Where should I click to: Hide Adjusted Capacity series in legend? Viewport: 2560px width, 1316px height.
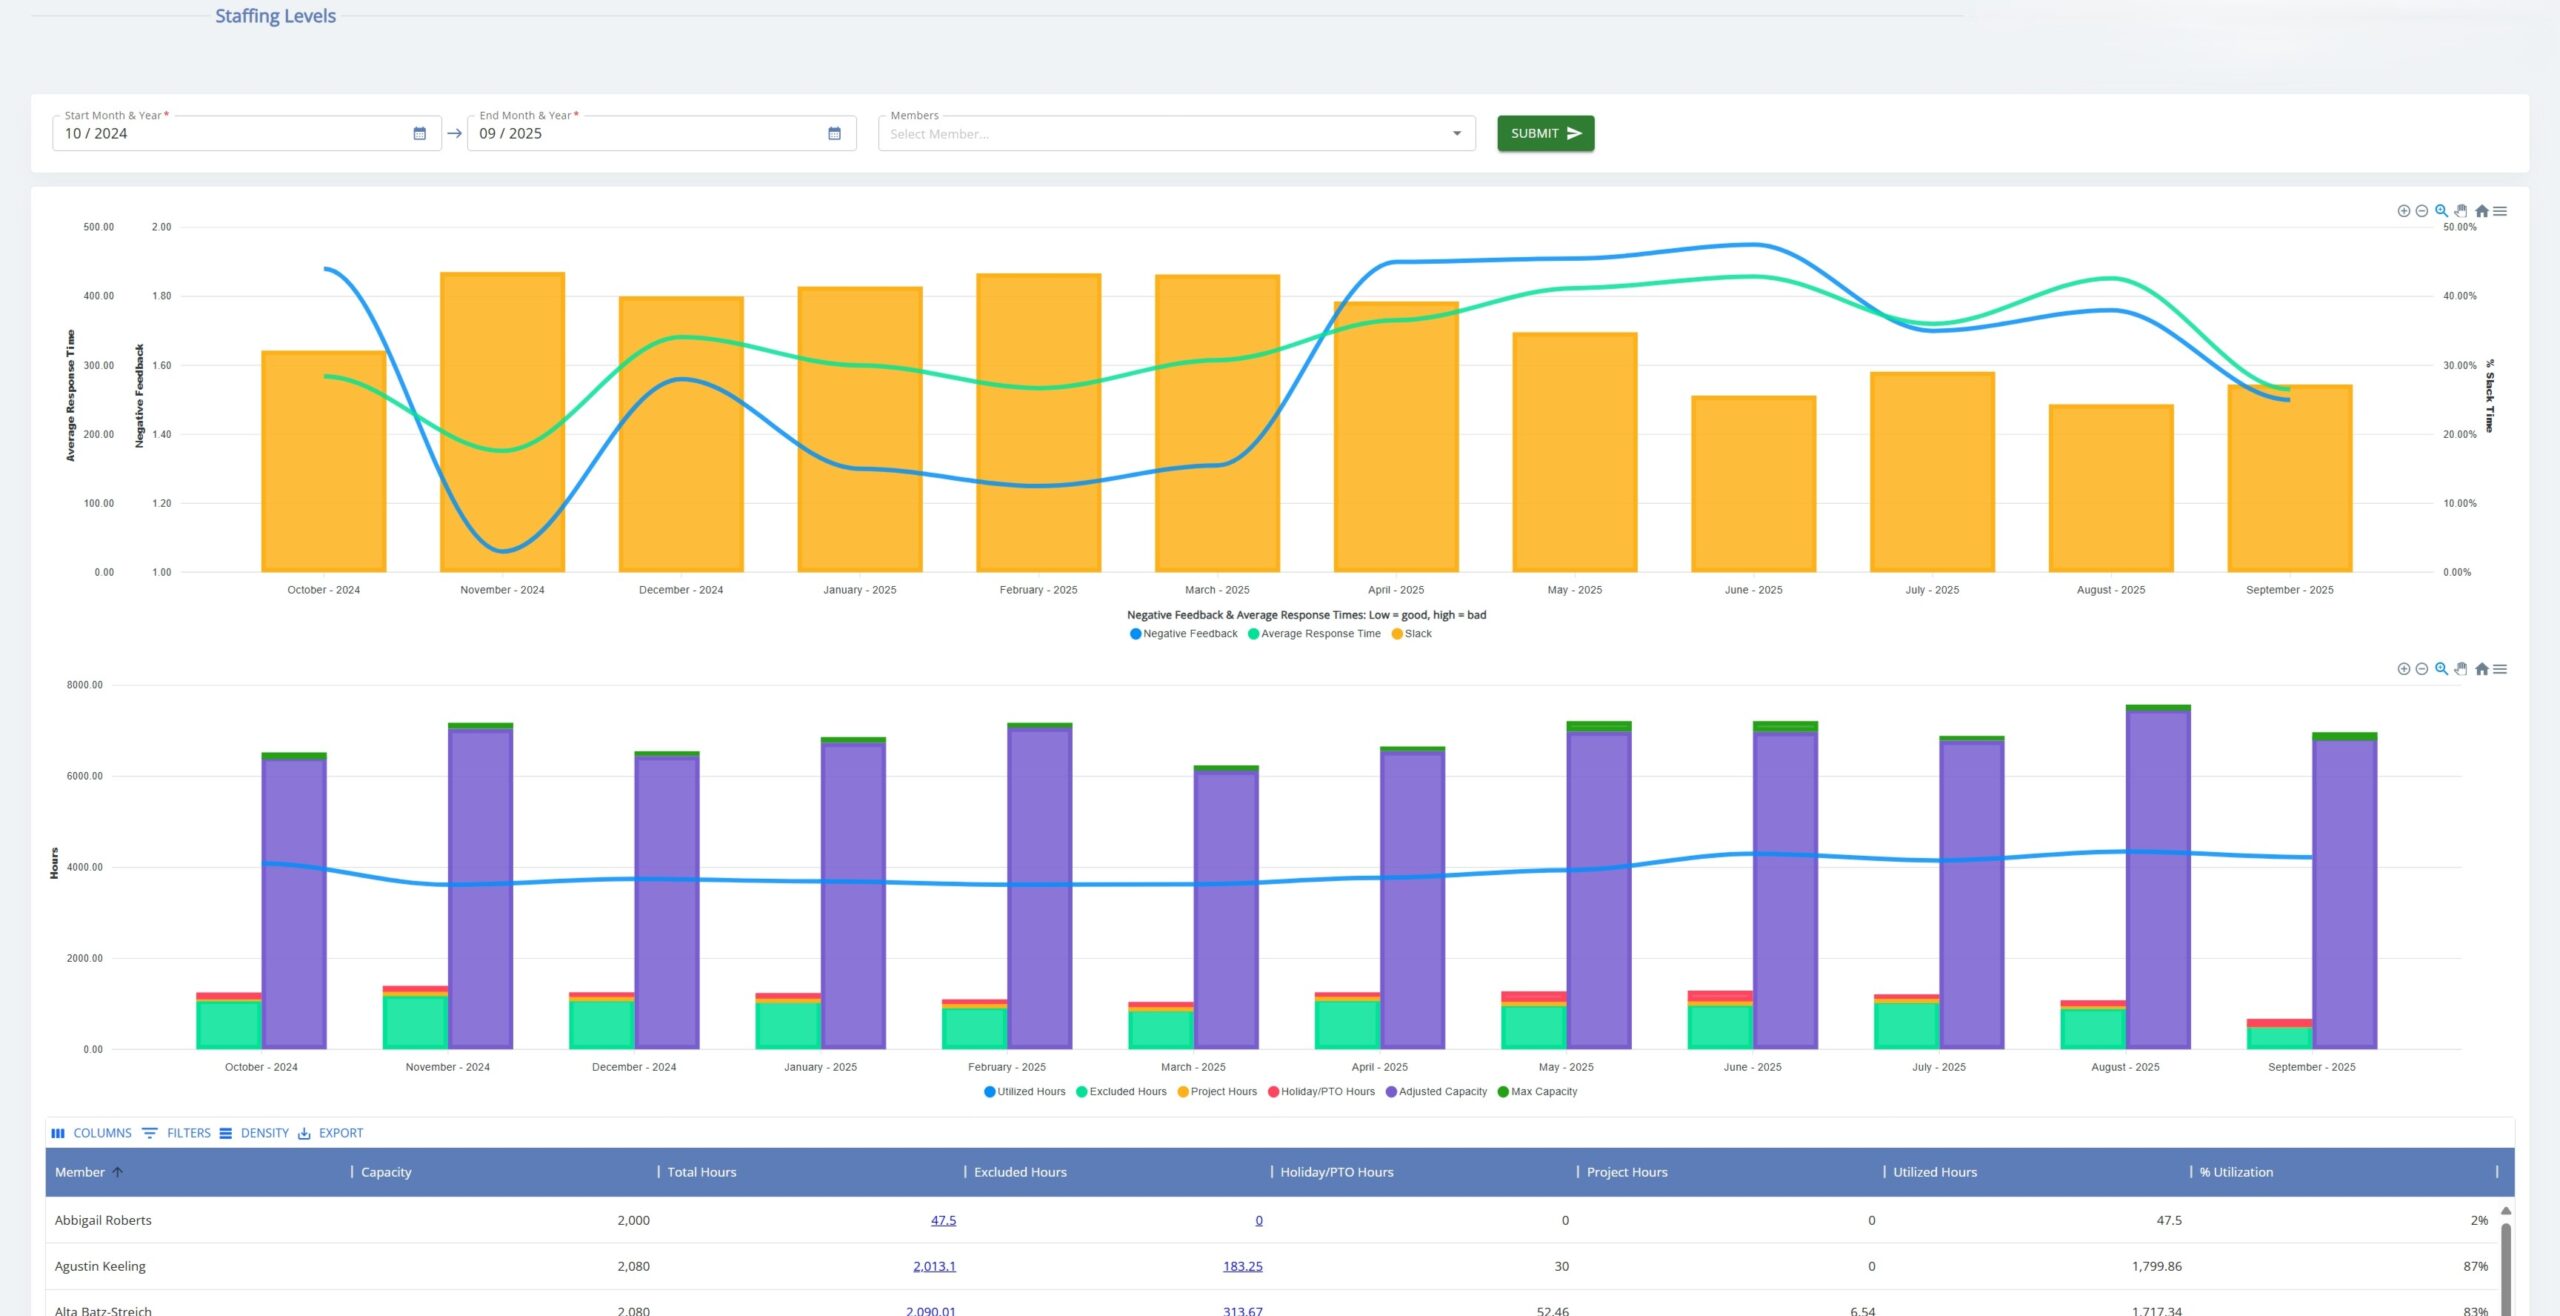(1442, 1092)
